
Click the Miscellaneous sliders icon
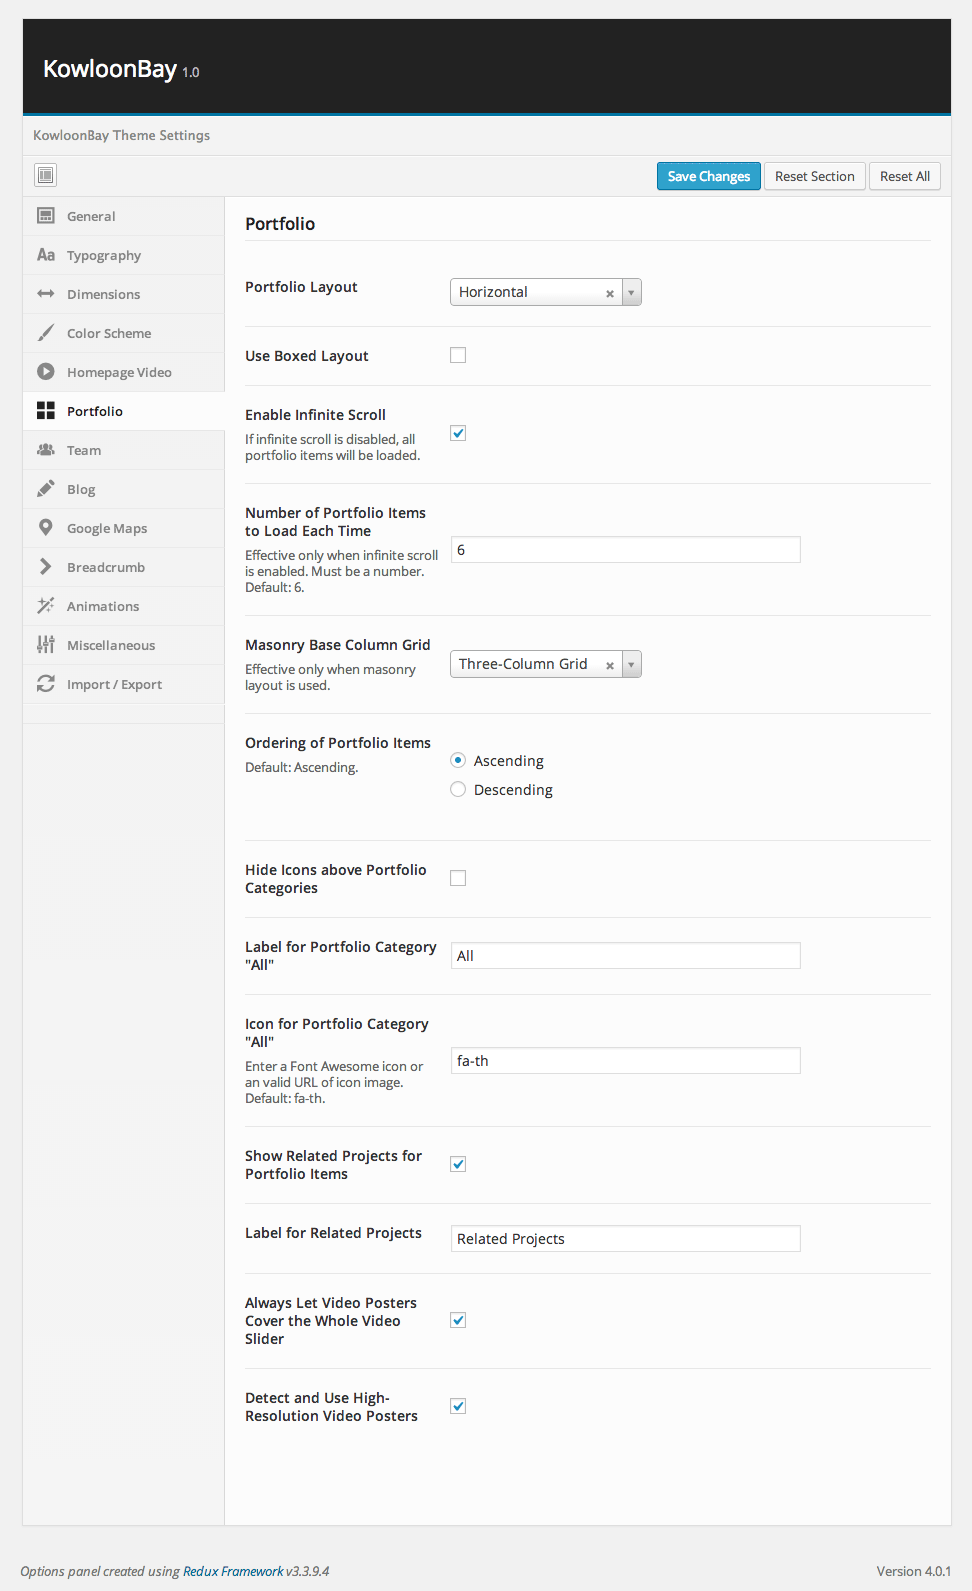point(46,645)
